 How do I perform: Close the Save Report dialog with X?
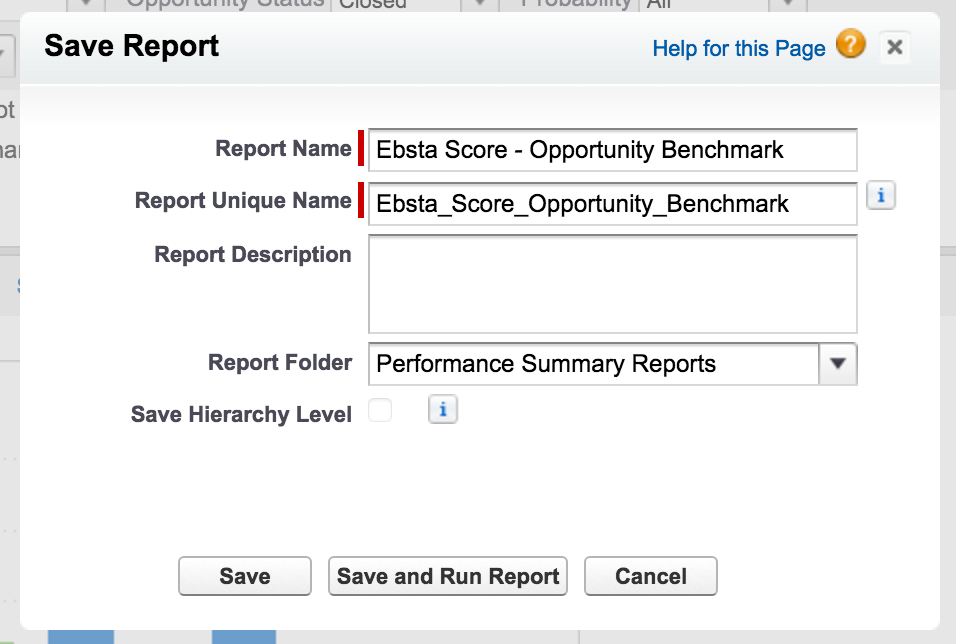coord(895,47)
